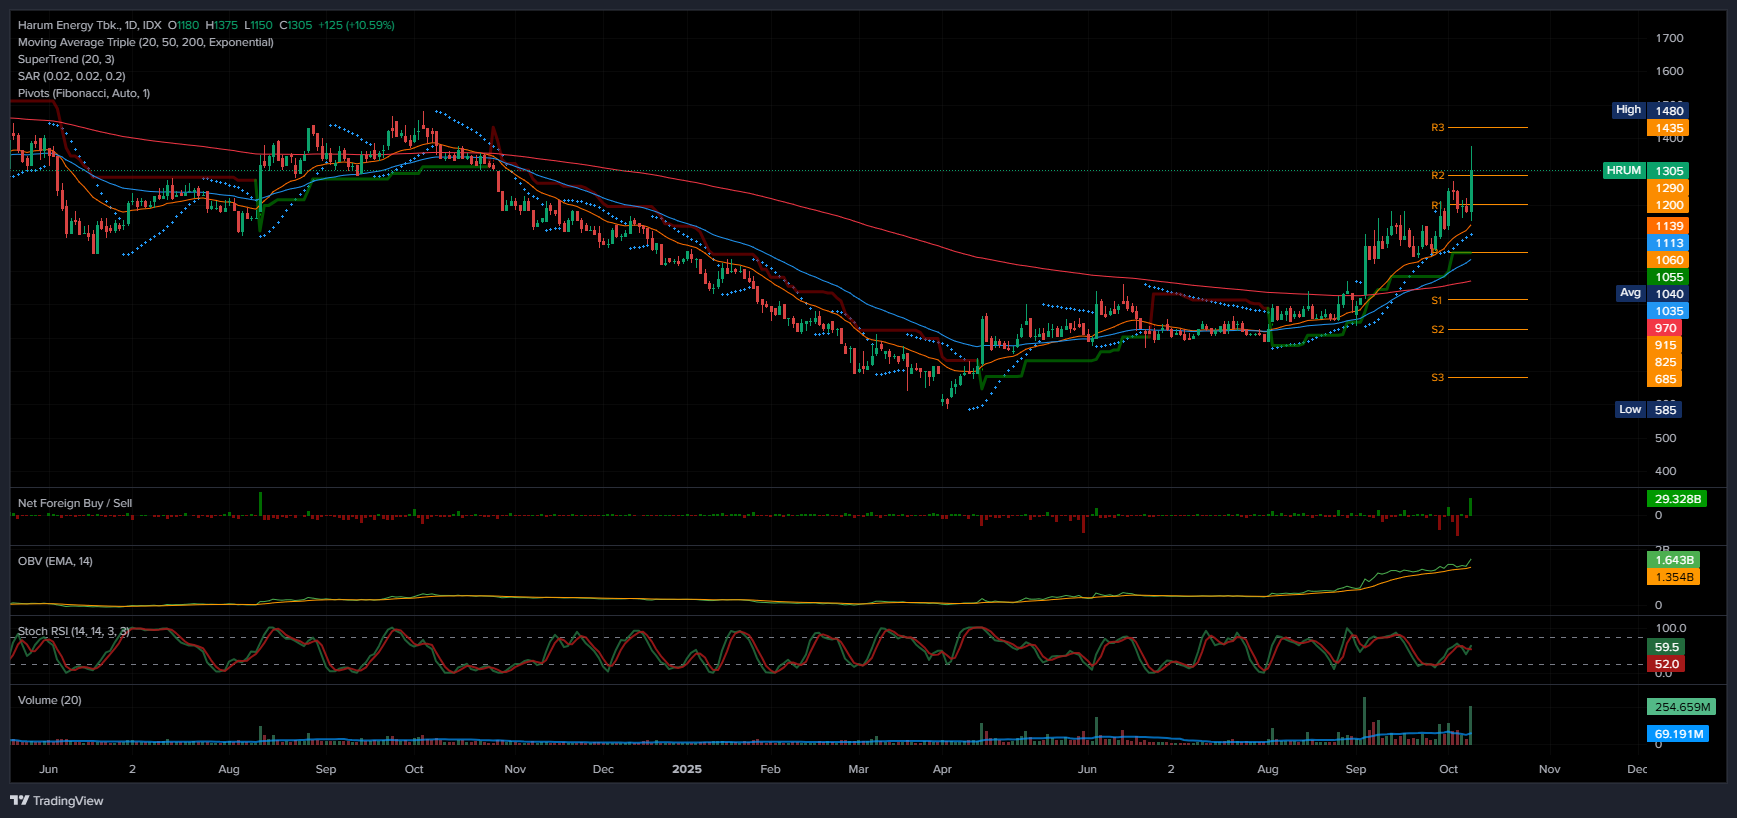Click the Avg 1040 price label
The width and height of the screenshot is (1737, 818).
(x=1650, y=293)
